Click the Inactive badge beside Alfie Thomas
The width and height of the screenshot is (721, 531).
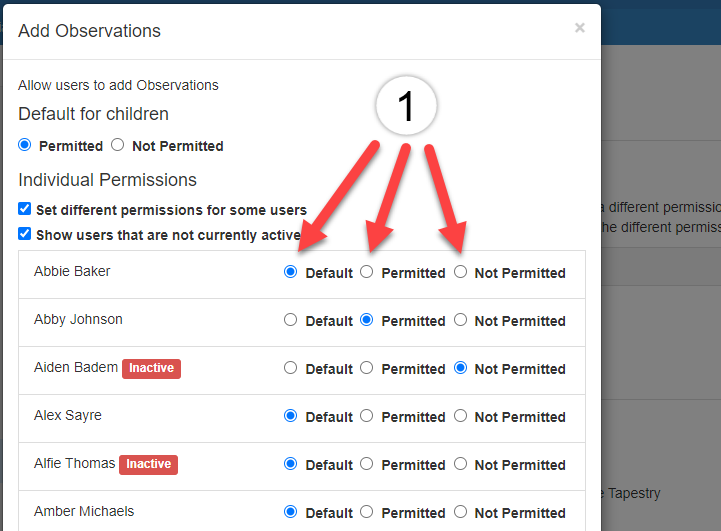pos(149,464)
